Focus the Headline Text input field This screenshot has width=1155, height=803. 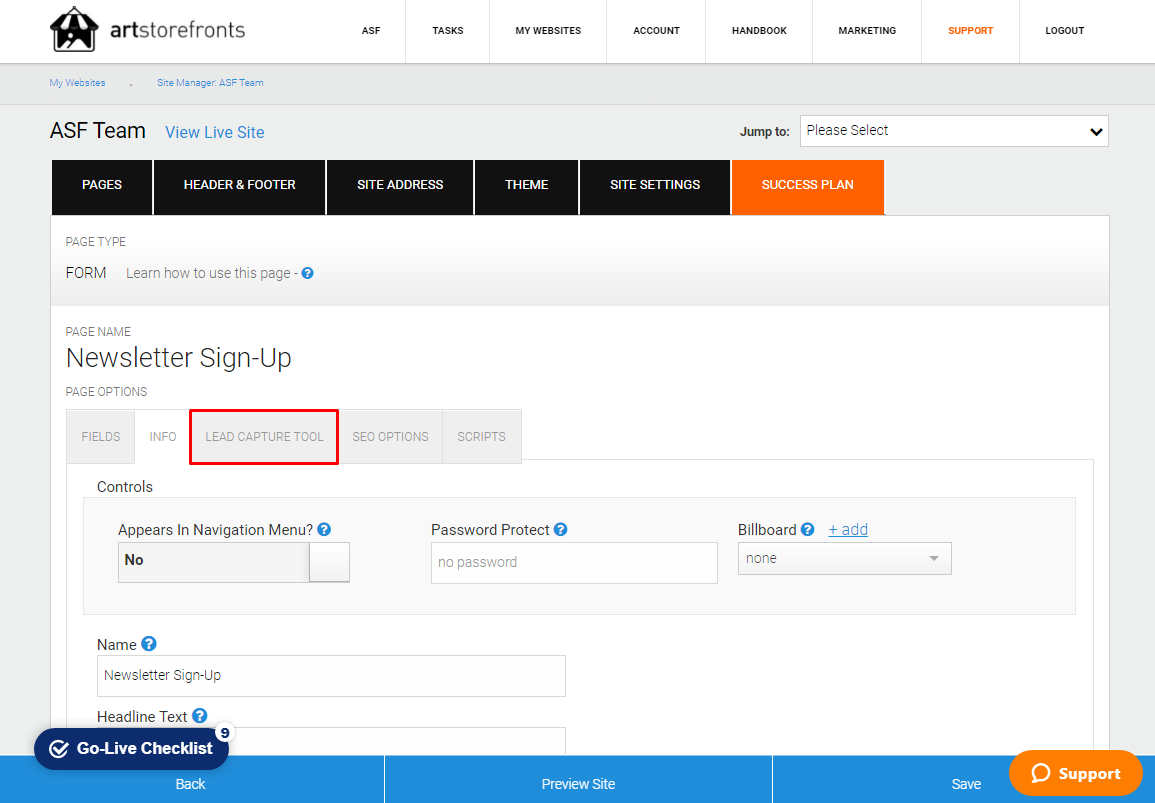[331, 740]
